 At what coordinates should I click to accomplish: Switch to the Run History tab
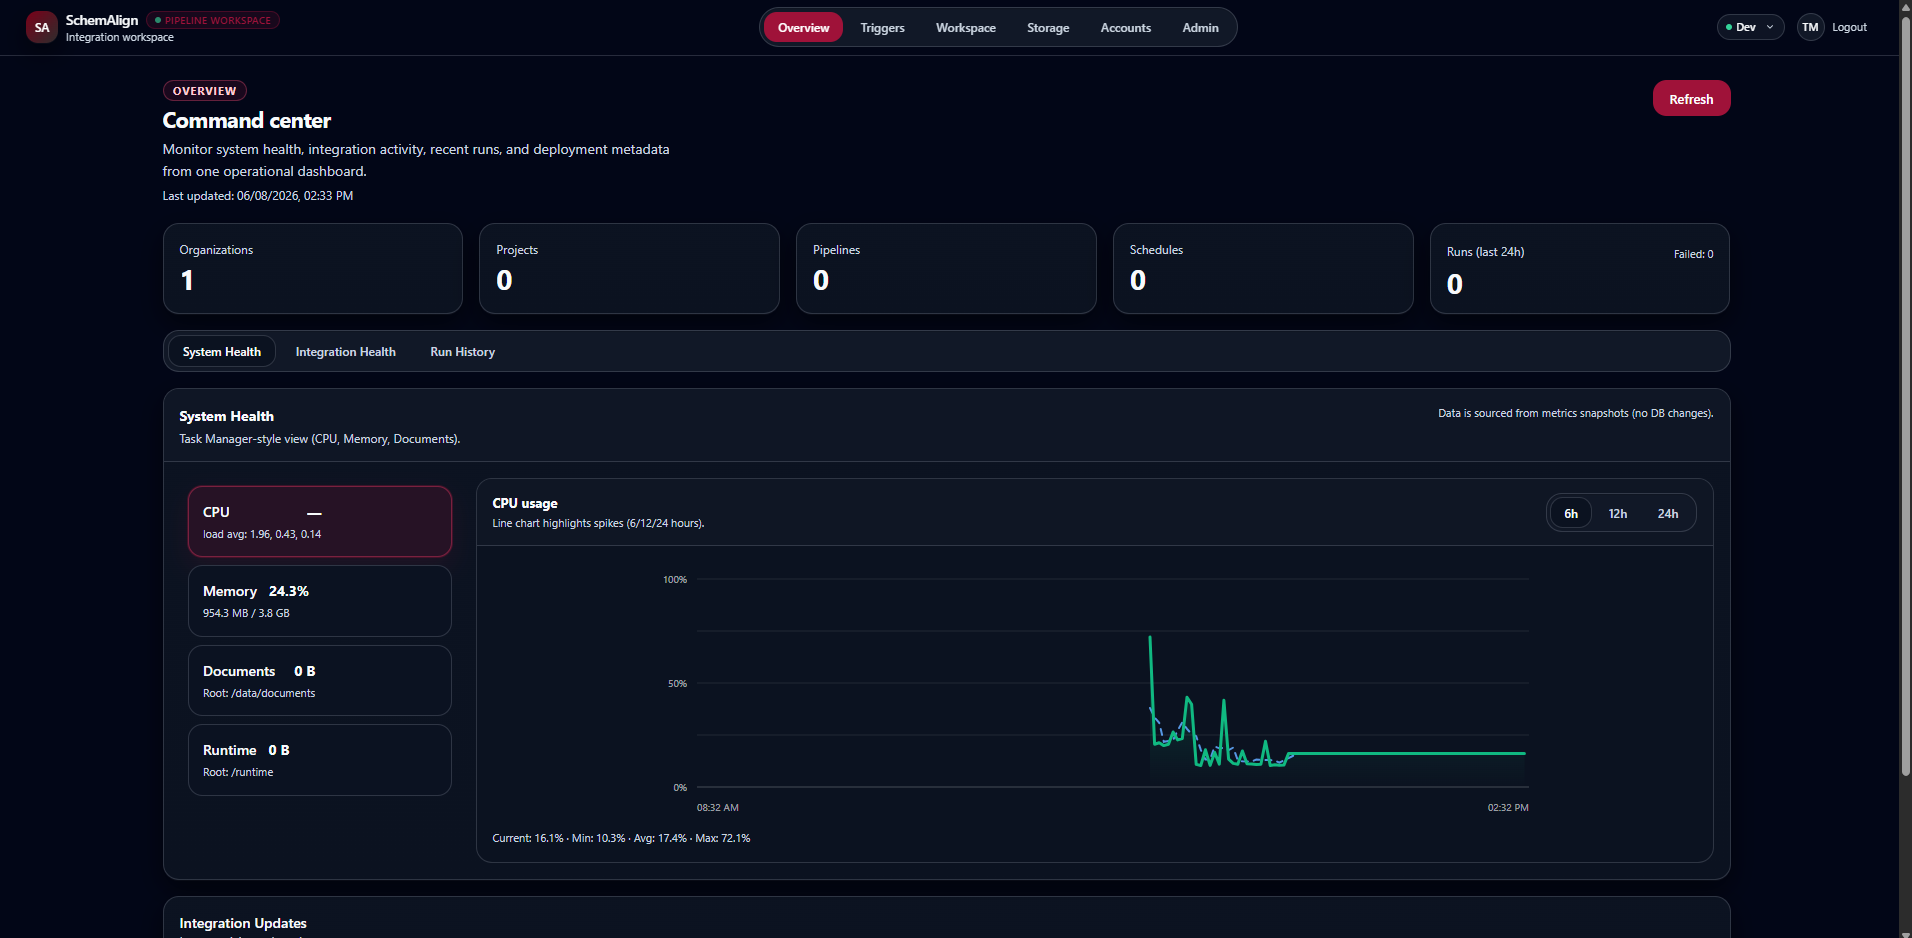point(462,352)
